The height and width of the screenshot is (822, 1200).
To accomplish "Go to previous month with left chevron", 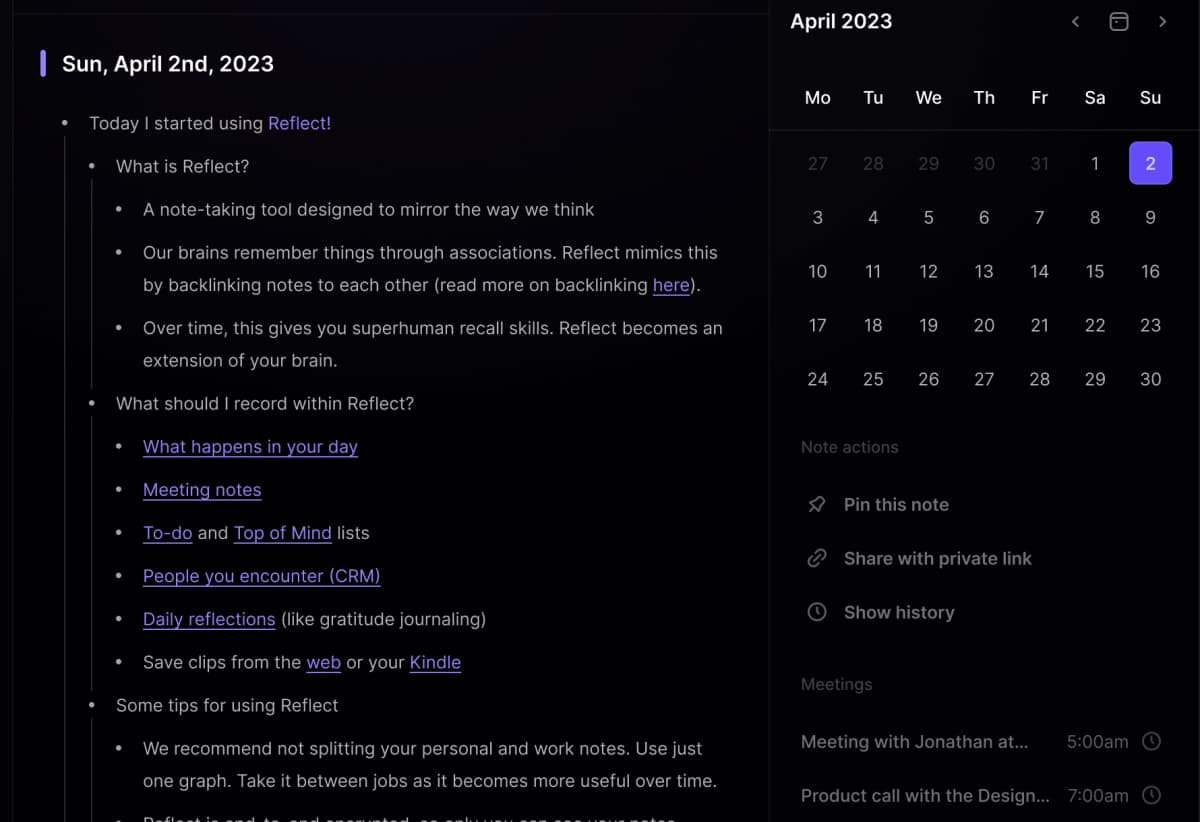I will (x=1075, y=21).
